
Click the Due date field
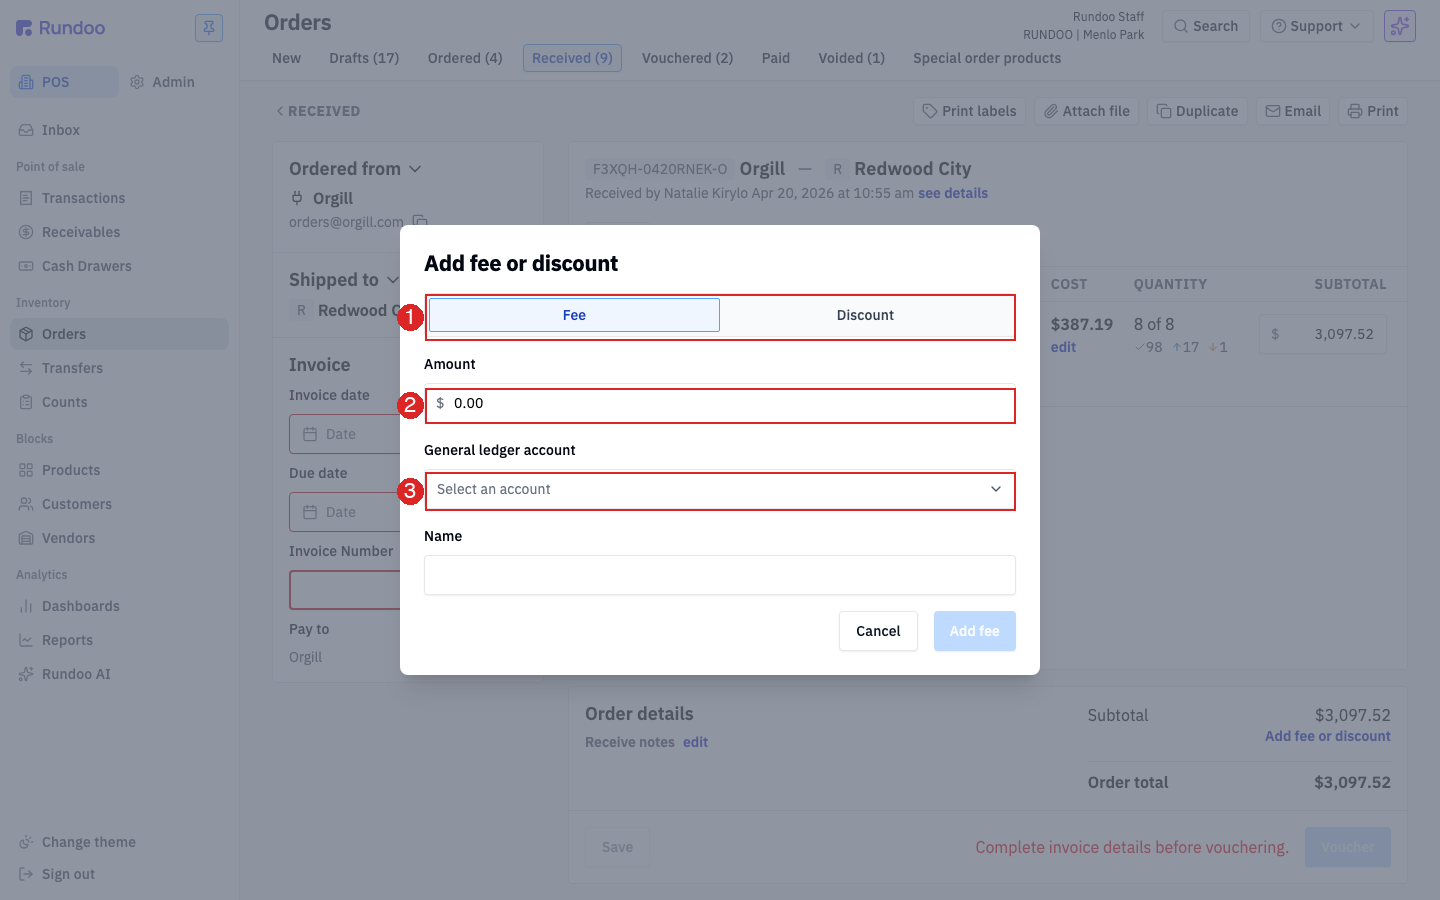point(345,512)
